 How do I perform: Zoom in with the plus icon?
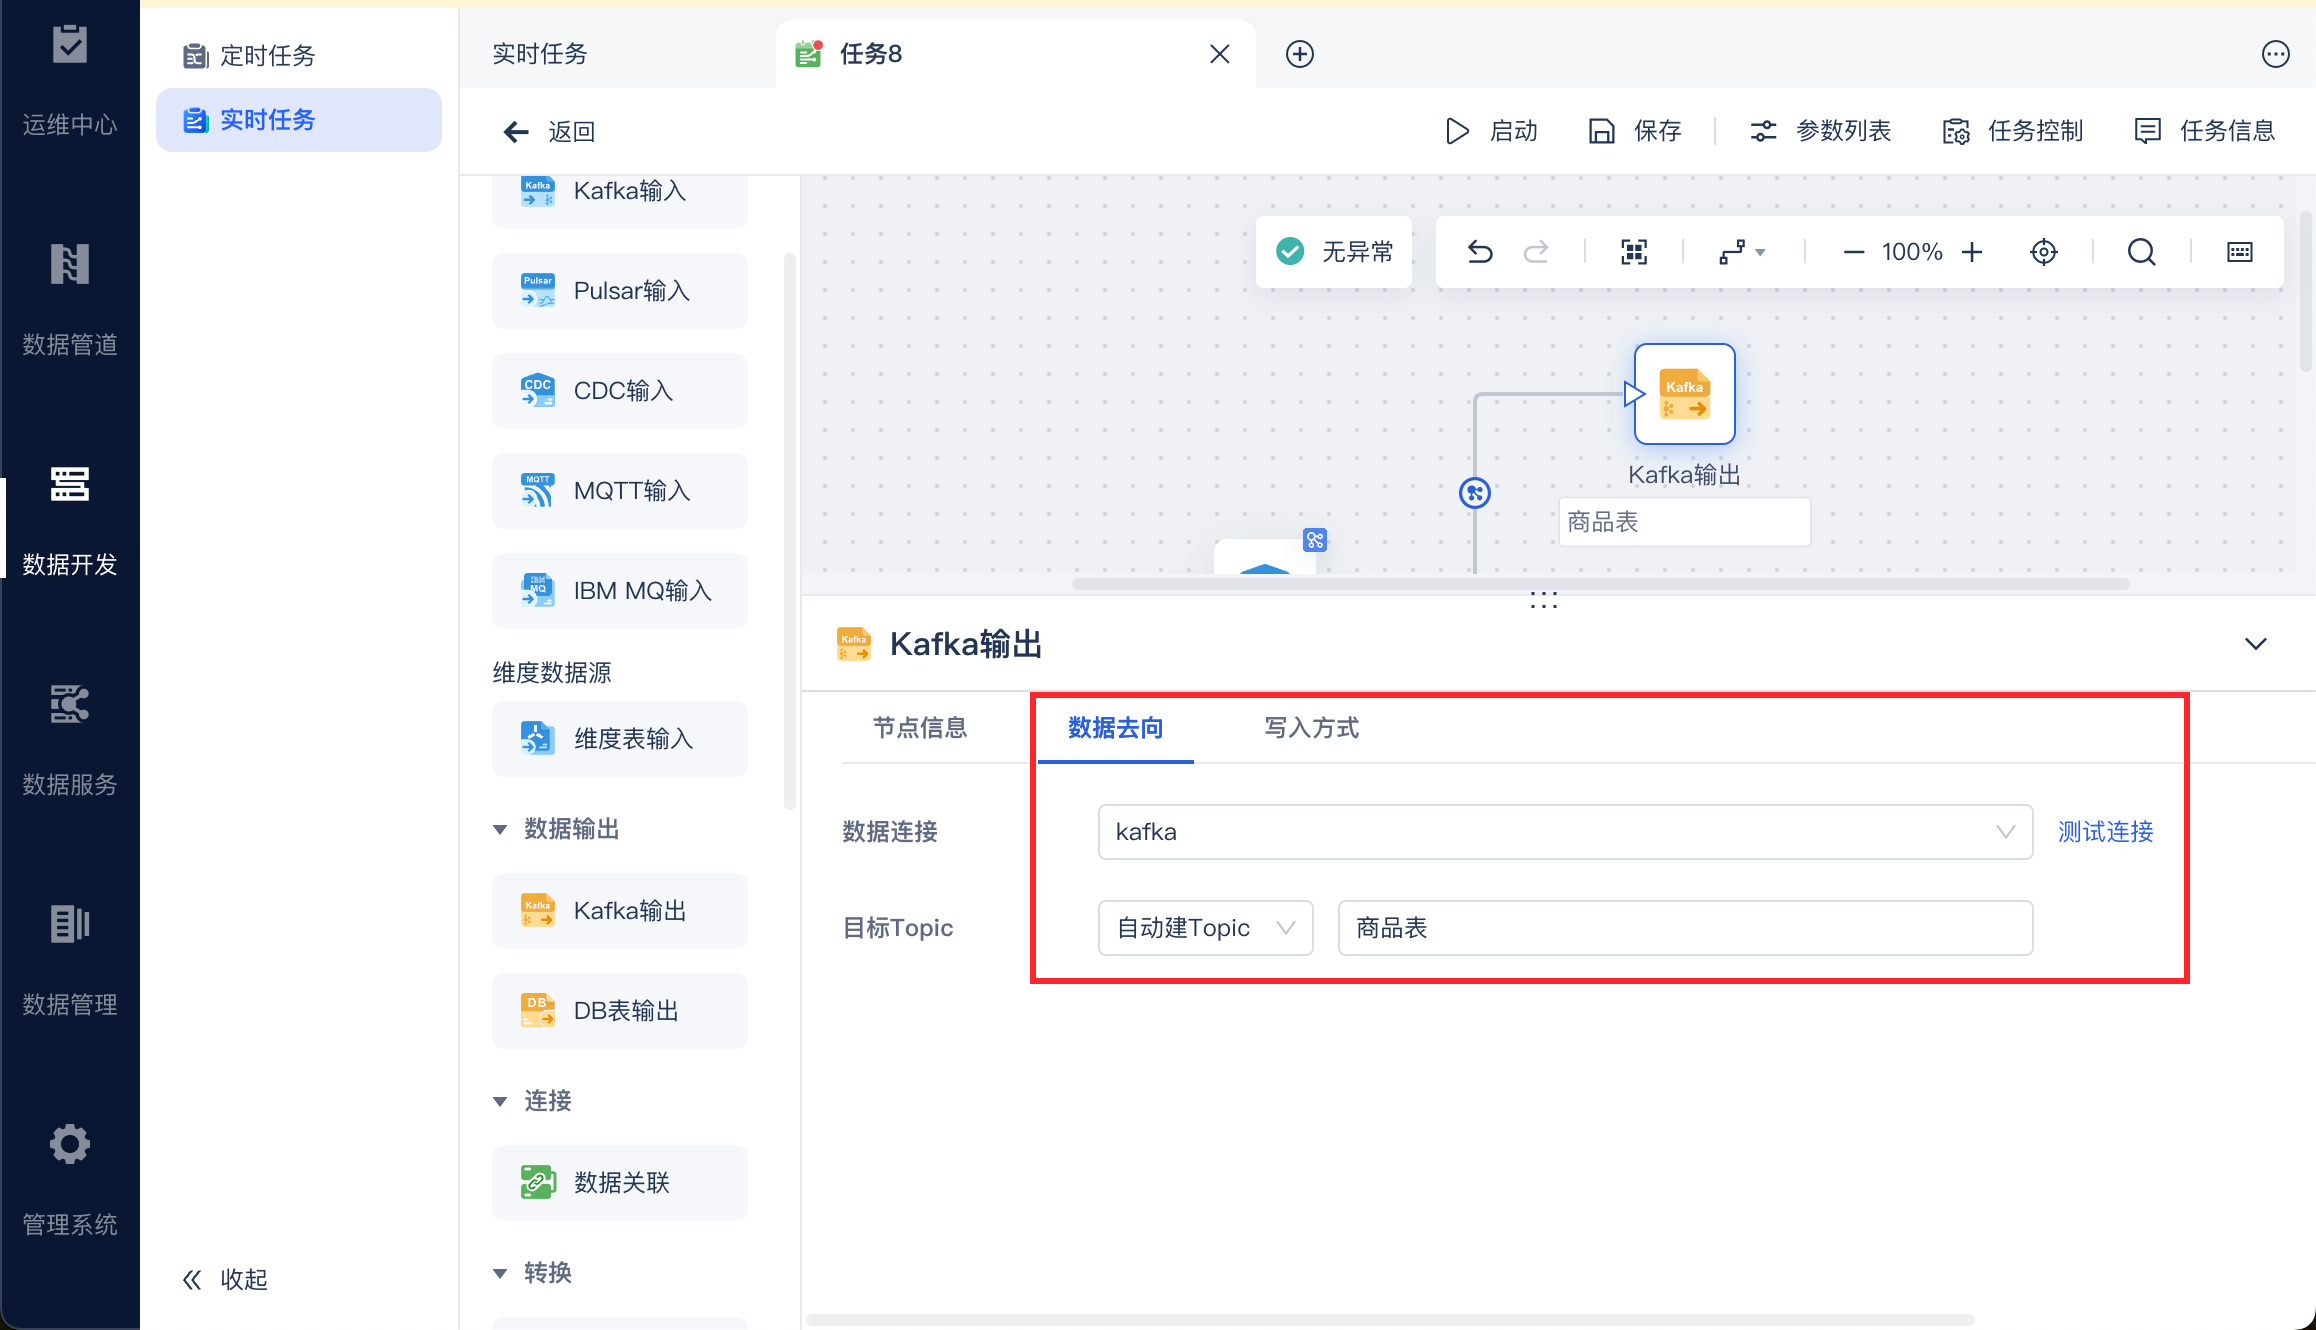pos(1972,252)
